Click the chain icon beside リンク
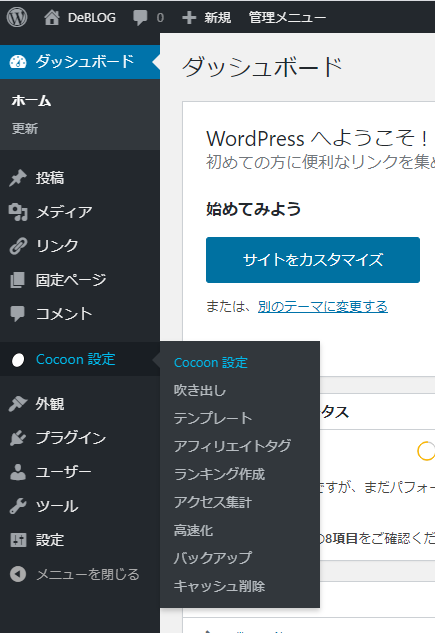 18,246
